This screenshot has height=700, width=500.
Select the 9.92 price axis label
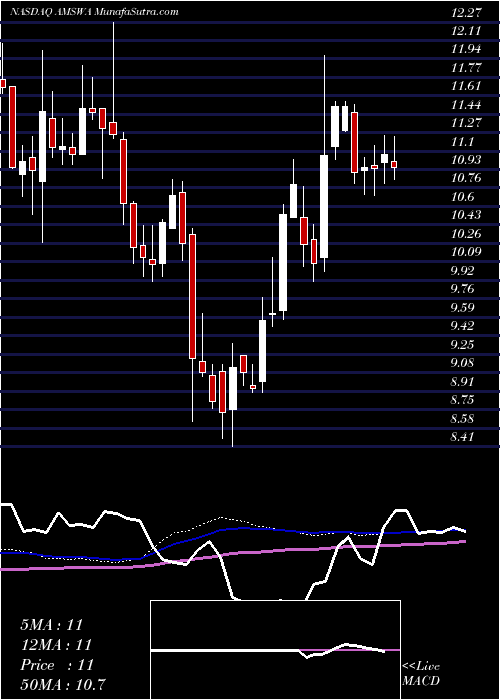(x=462, y=271)
